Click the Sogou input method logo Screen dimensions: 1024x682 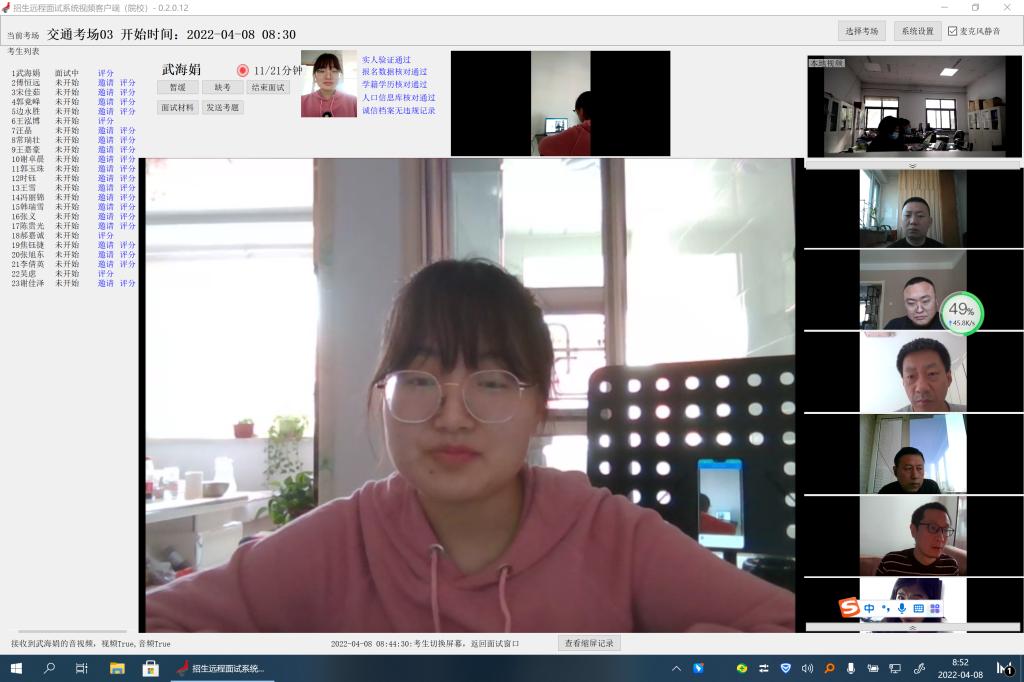[849, 608]
